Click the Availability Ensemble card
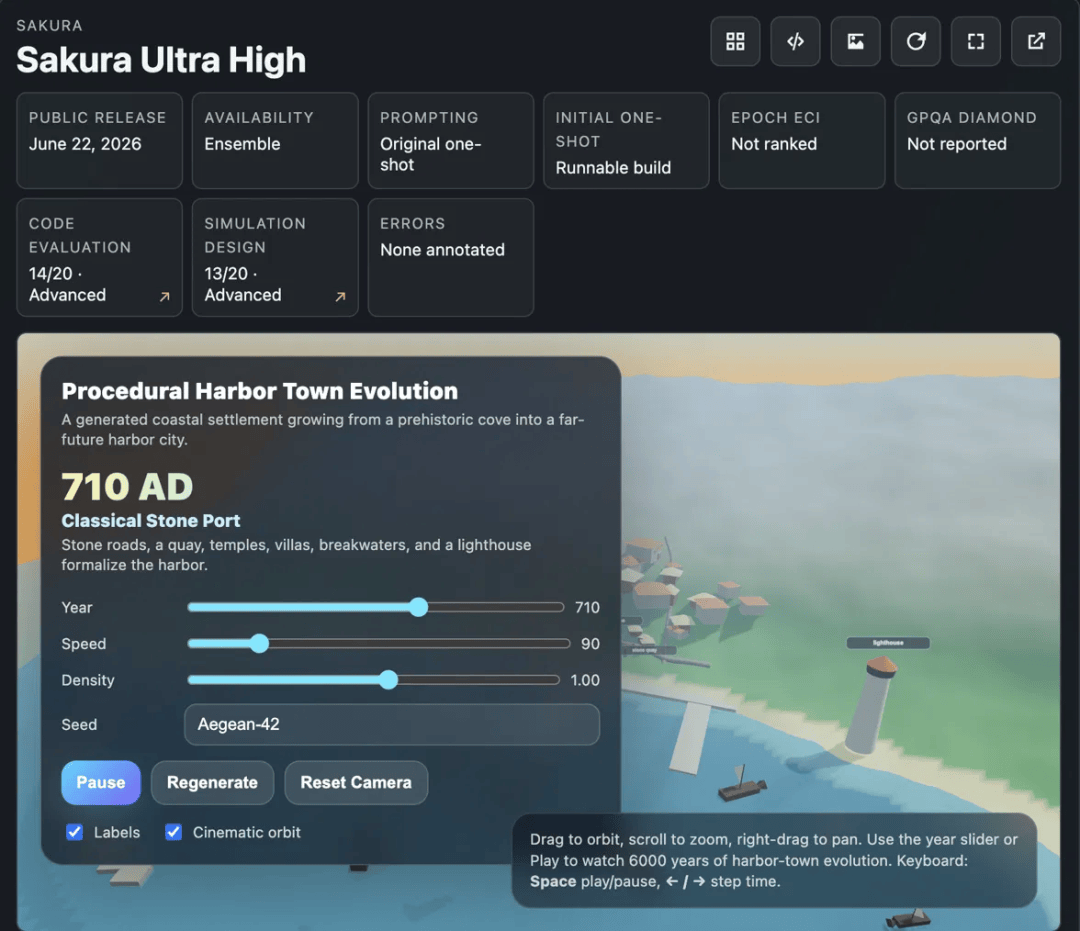 275,140
